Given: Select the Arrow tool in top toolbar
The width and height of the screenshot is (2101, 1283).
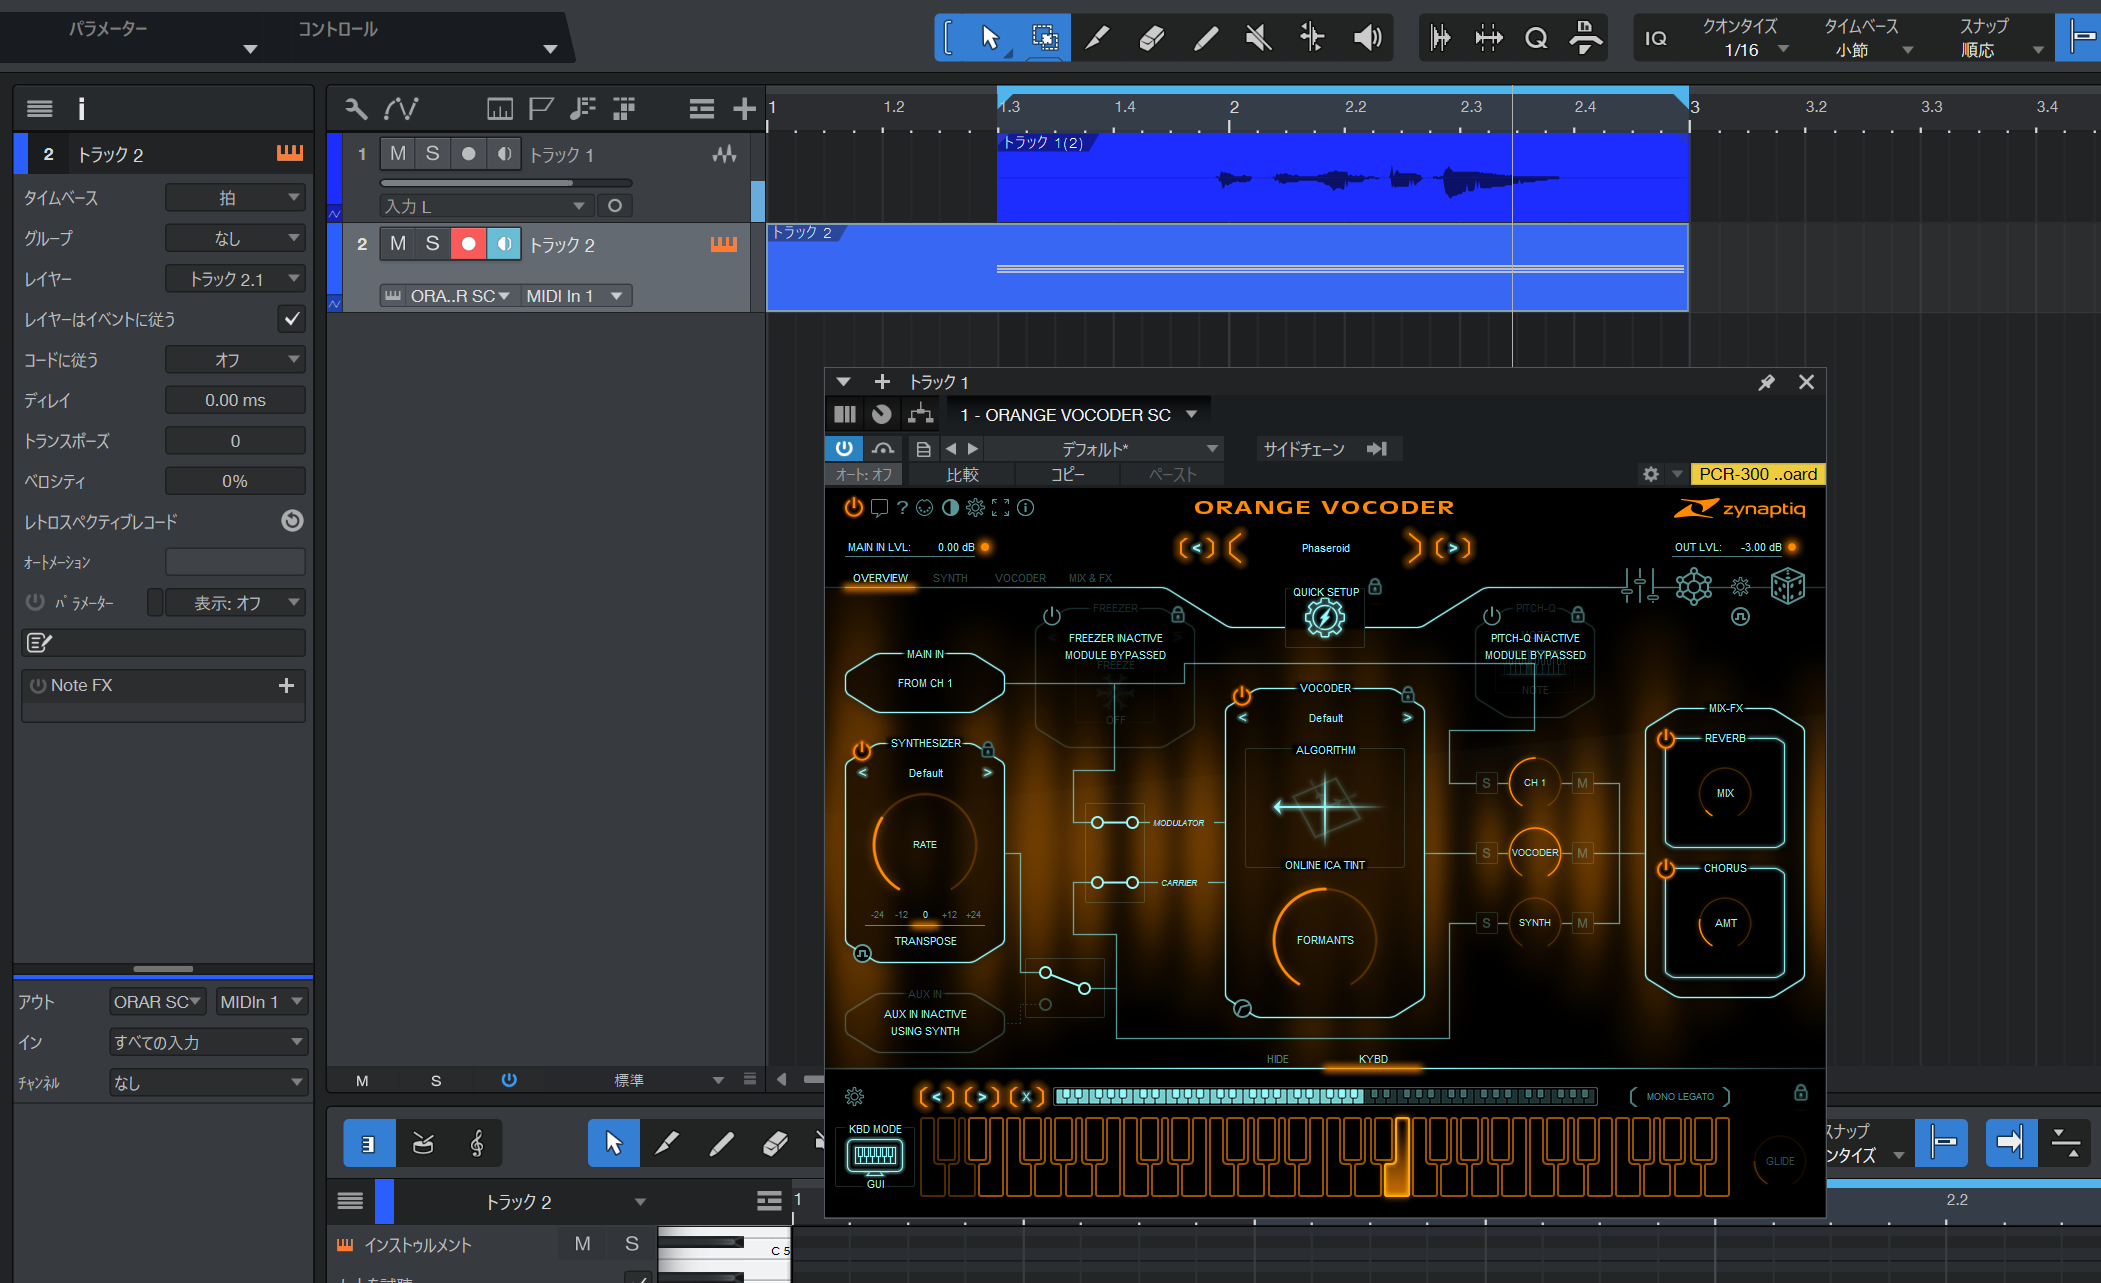Looking at the screenshot, I should coord(990,38).
